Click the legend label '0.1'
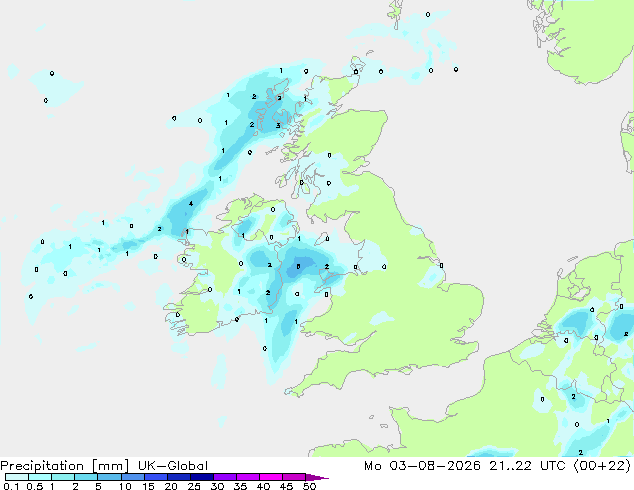 coord(11,486)
